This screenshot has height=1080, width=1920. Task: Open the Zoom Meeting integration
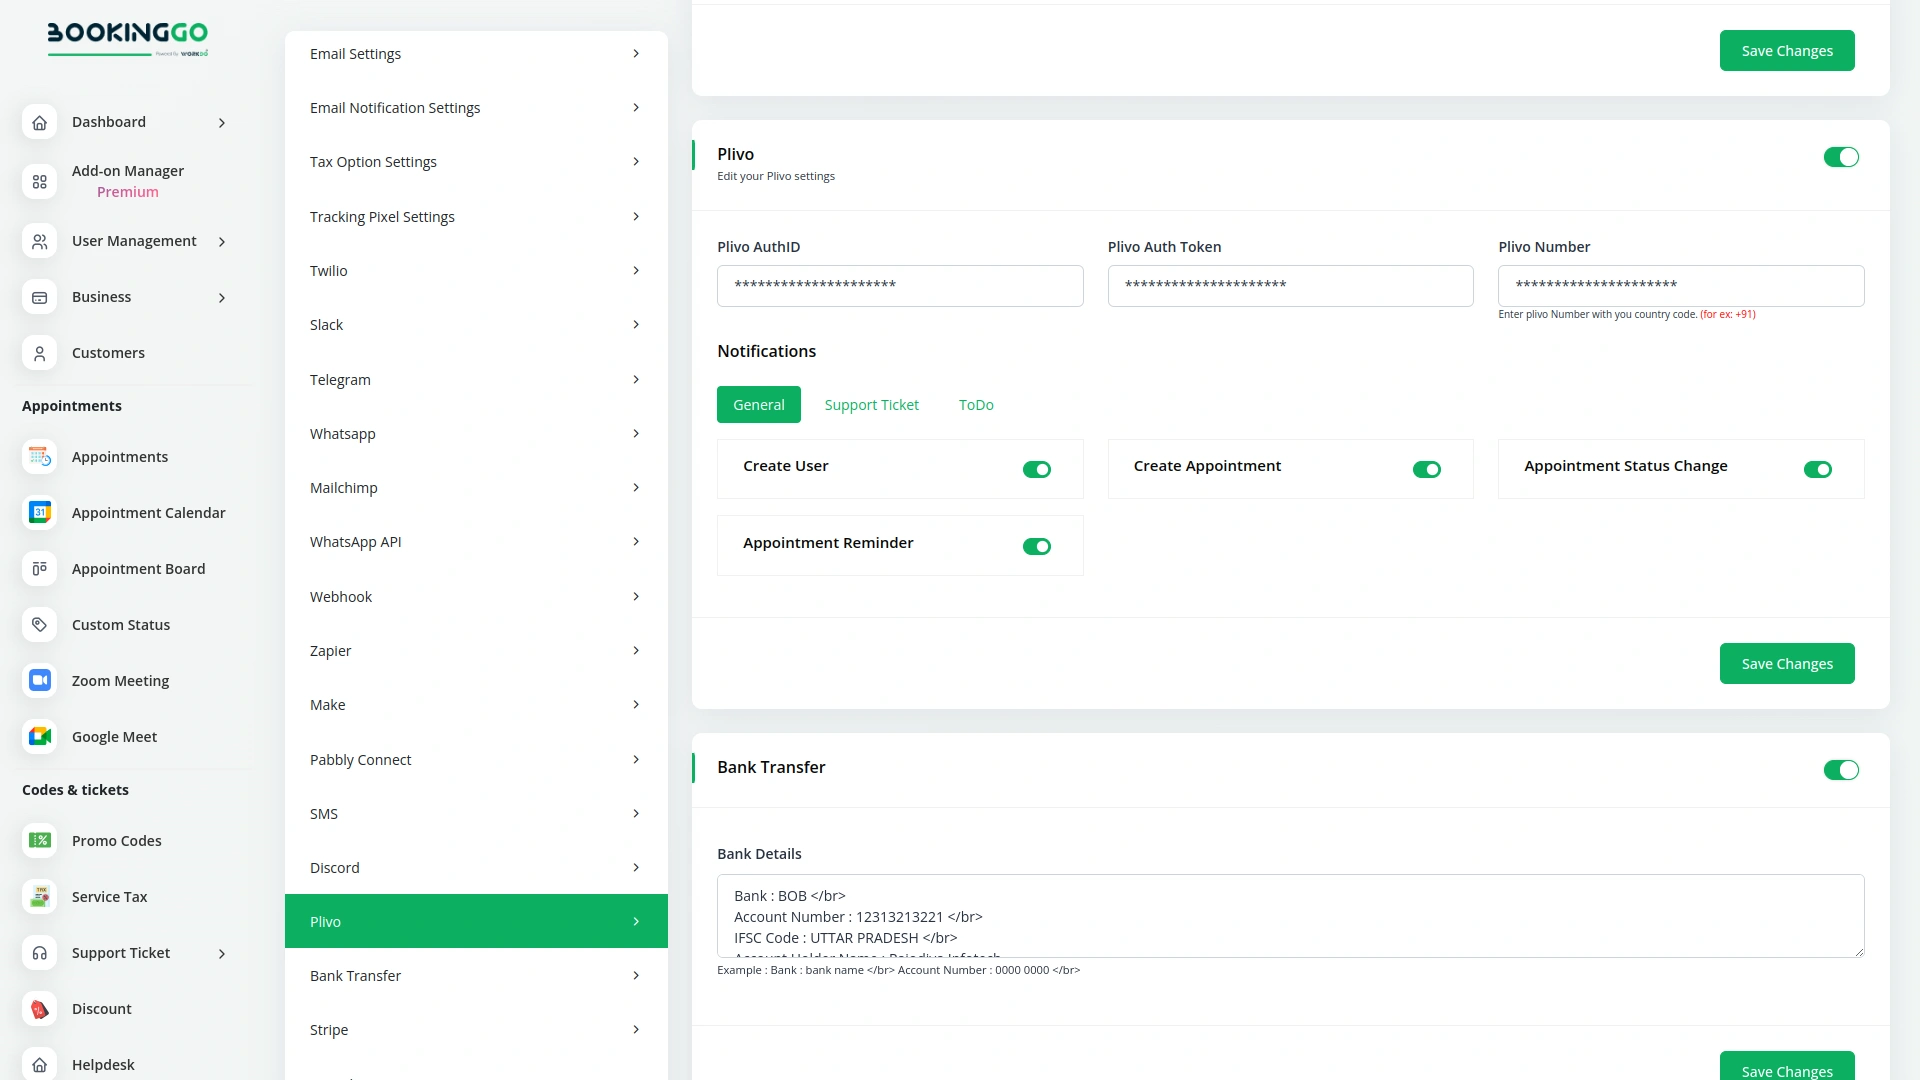(119, 680)
